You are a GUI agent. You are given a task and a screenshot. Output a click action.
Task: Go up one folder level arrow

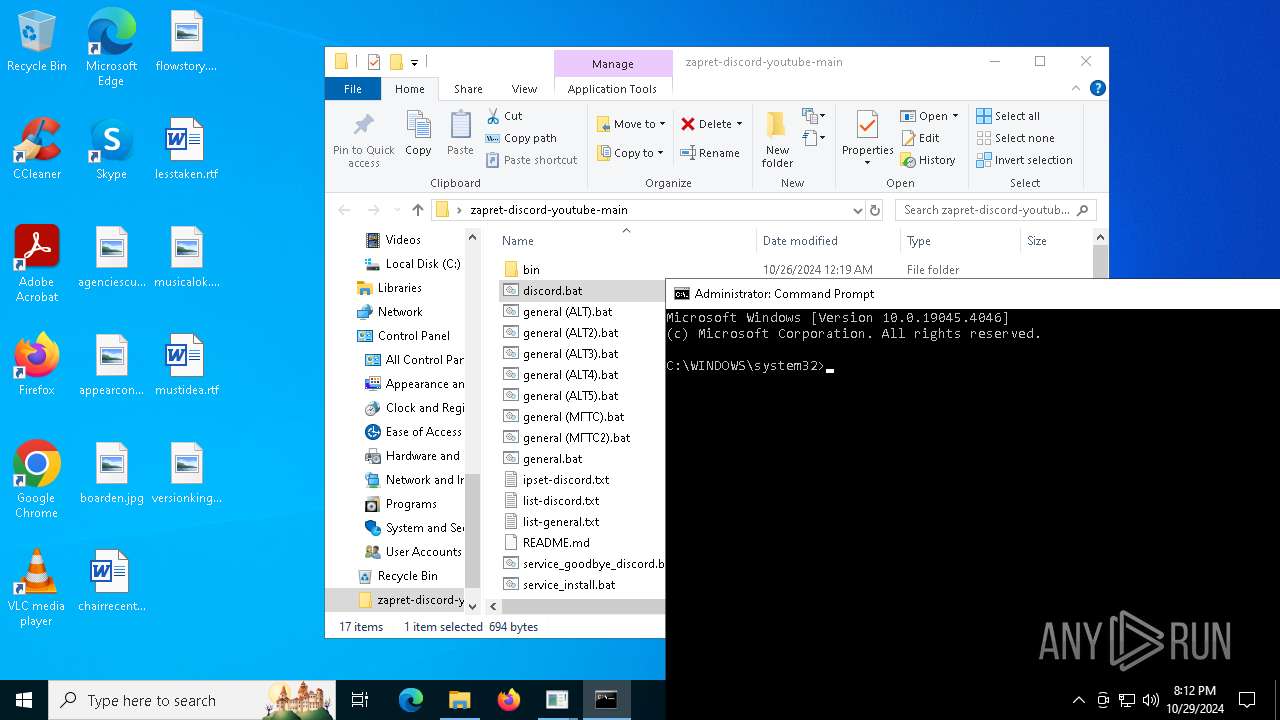point(418,210)
